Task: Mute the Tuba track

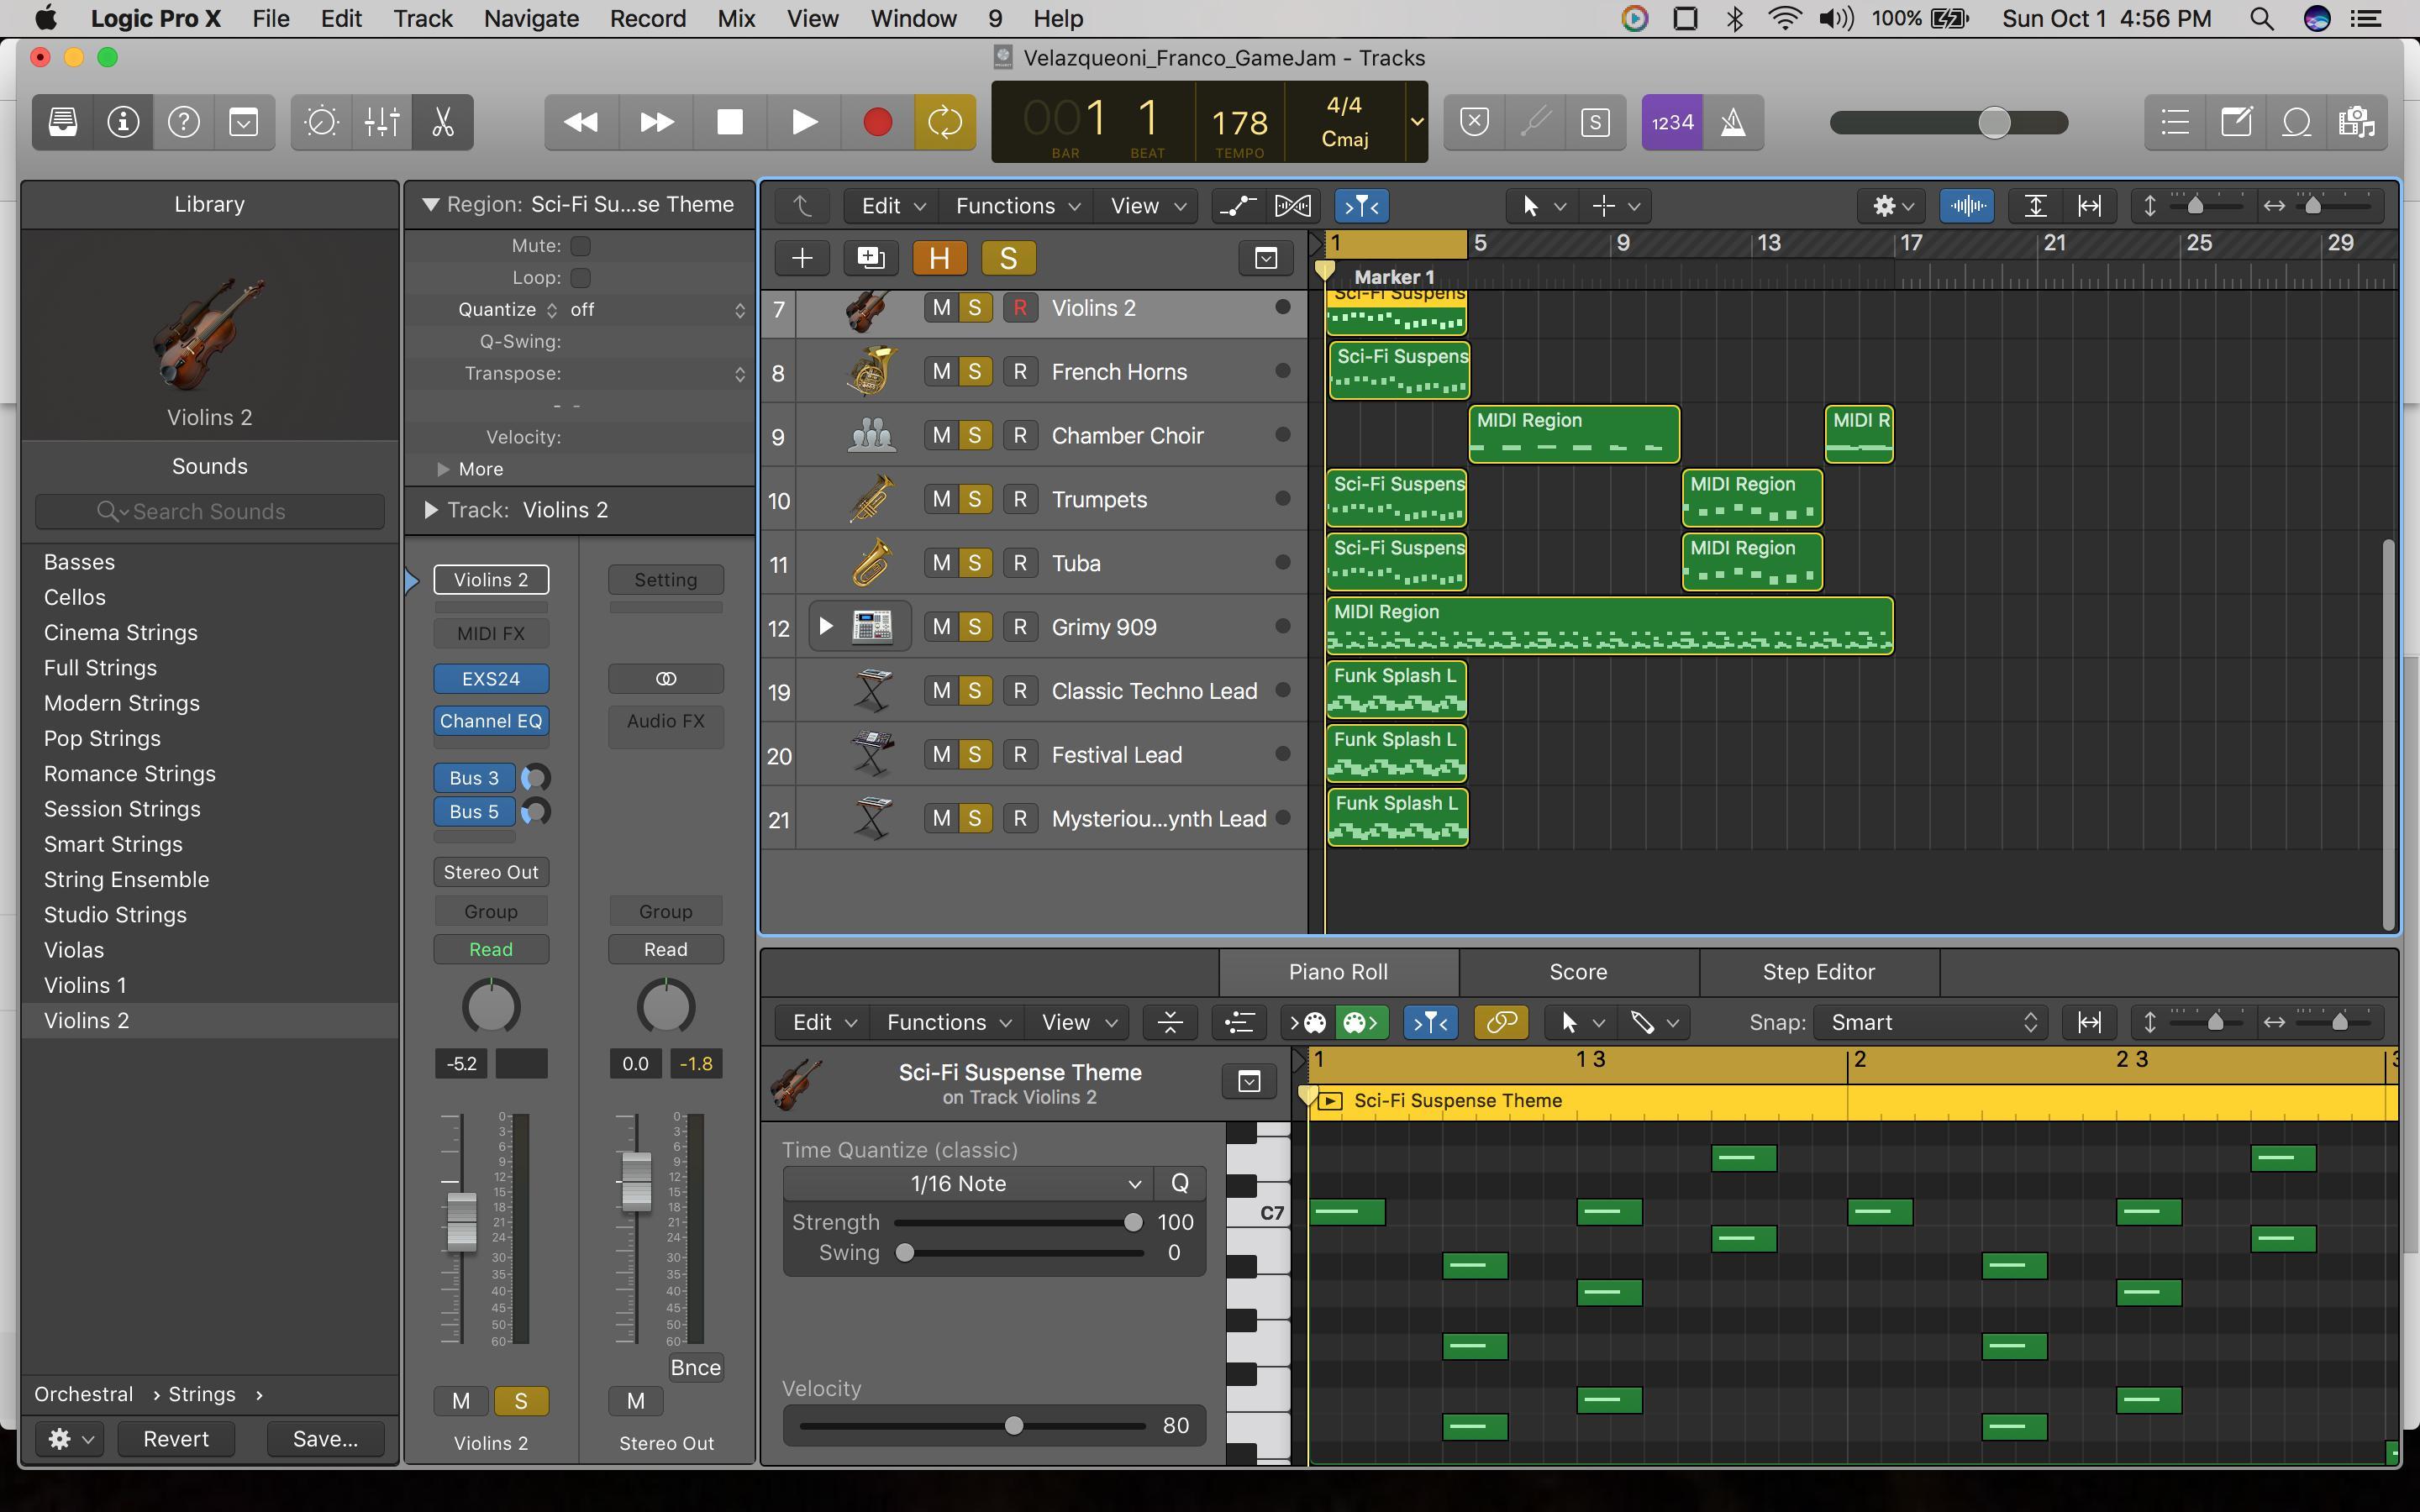Action: pyautogui.click(x=941, y=563)
